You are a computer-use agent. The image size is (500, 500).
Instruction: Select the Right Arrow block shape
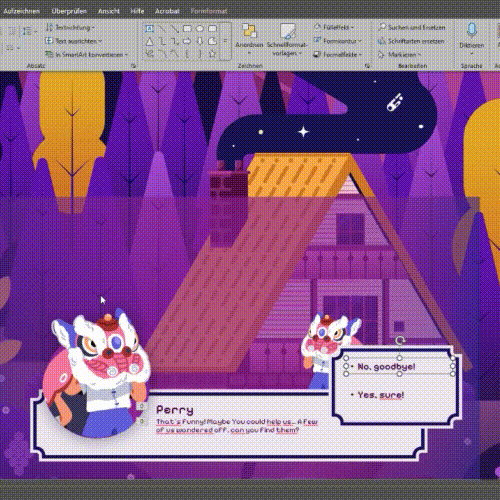click(187, 41)
